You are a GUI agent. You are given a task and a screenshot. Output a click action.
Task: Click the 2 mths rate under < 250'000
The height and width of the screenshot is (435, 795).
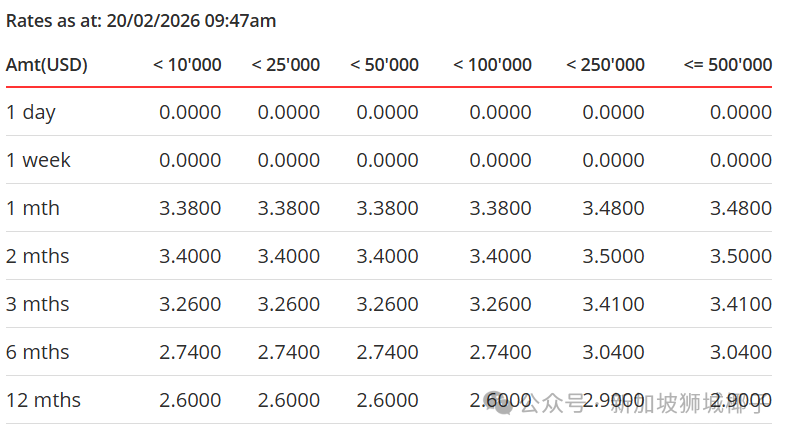pos(614,256)
